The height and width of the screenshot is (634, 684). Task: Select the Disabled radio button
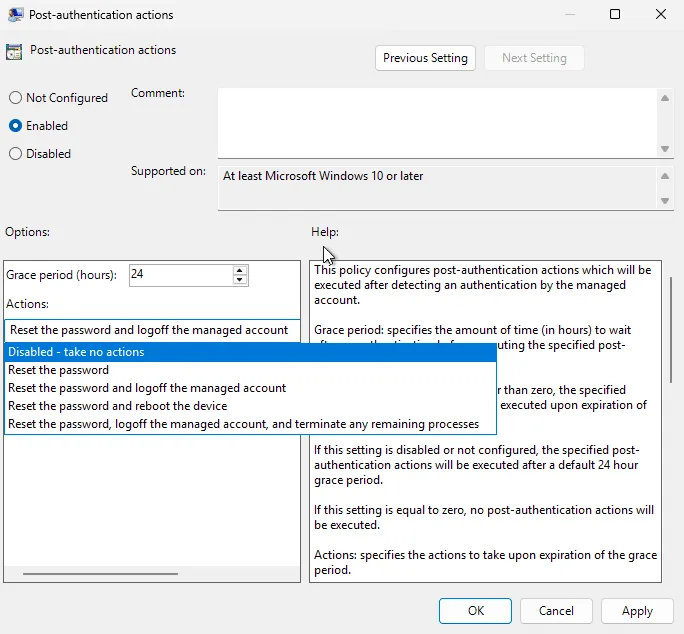coord(15,154)
